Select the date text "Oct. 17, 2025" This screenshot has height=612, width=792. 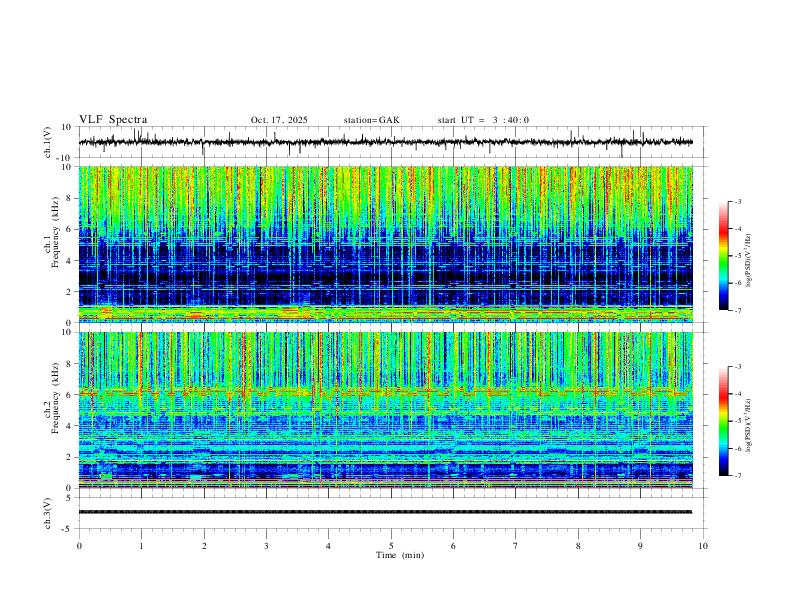(x=279, y=120)
